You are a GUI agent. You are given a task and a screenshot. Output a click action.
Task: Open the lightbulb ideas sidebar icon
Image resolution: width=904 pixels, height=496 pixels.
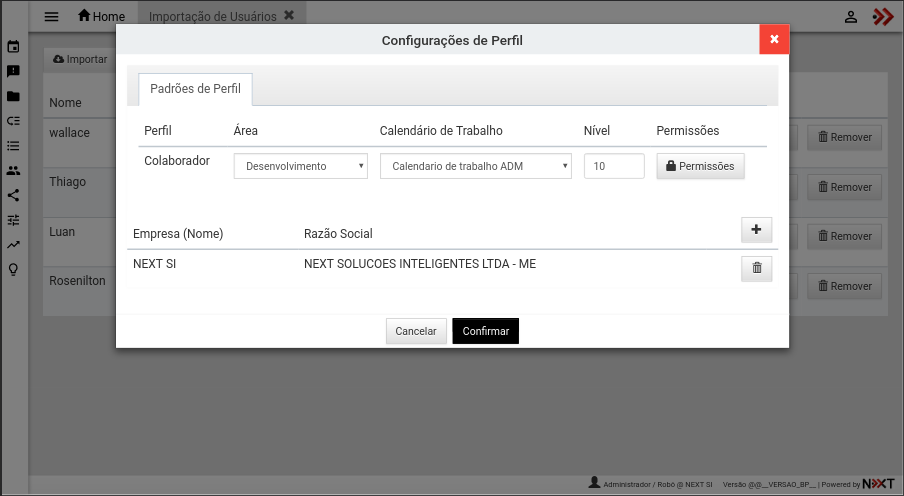[13, 269]
